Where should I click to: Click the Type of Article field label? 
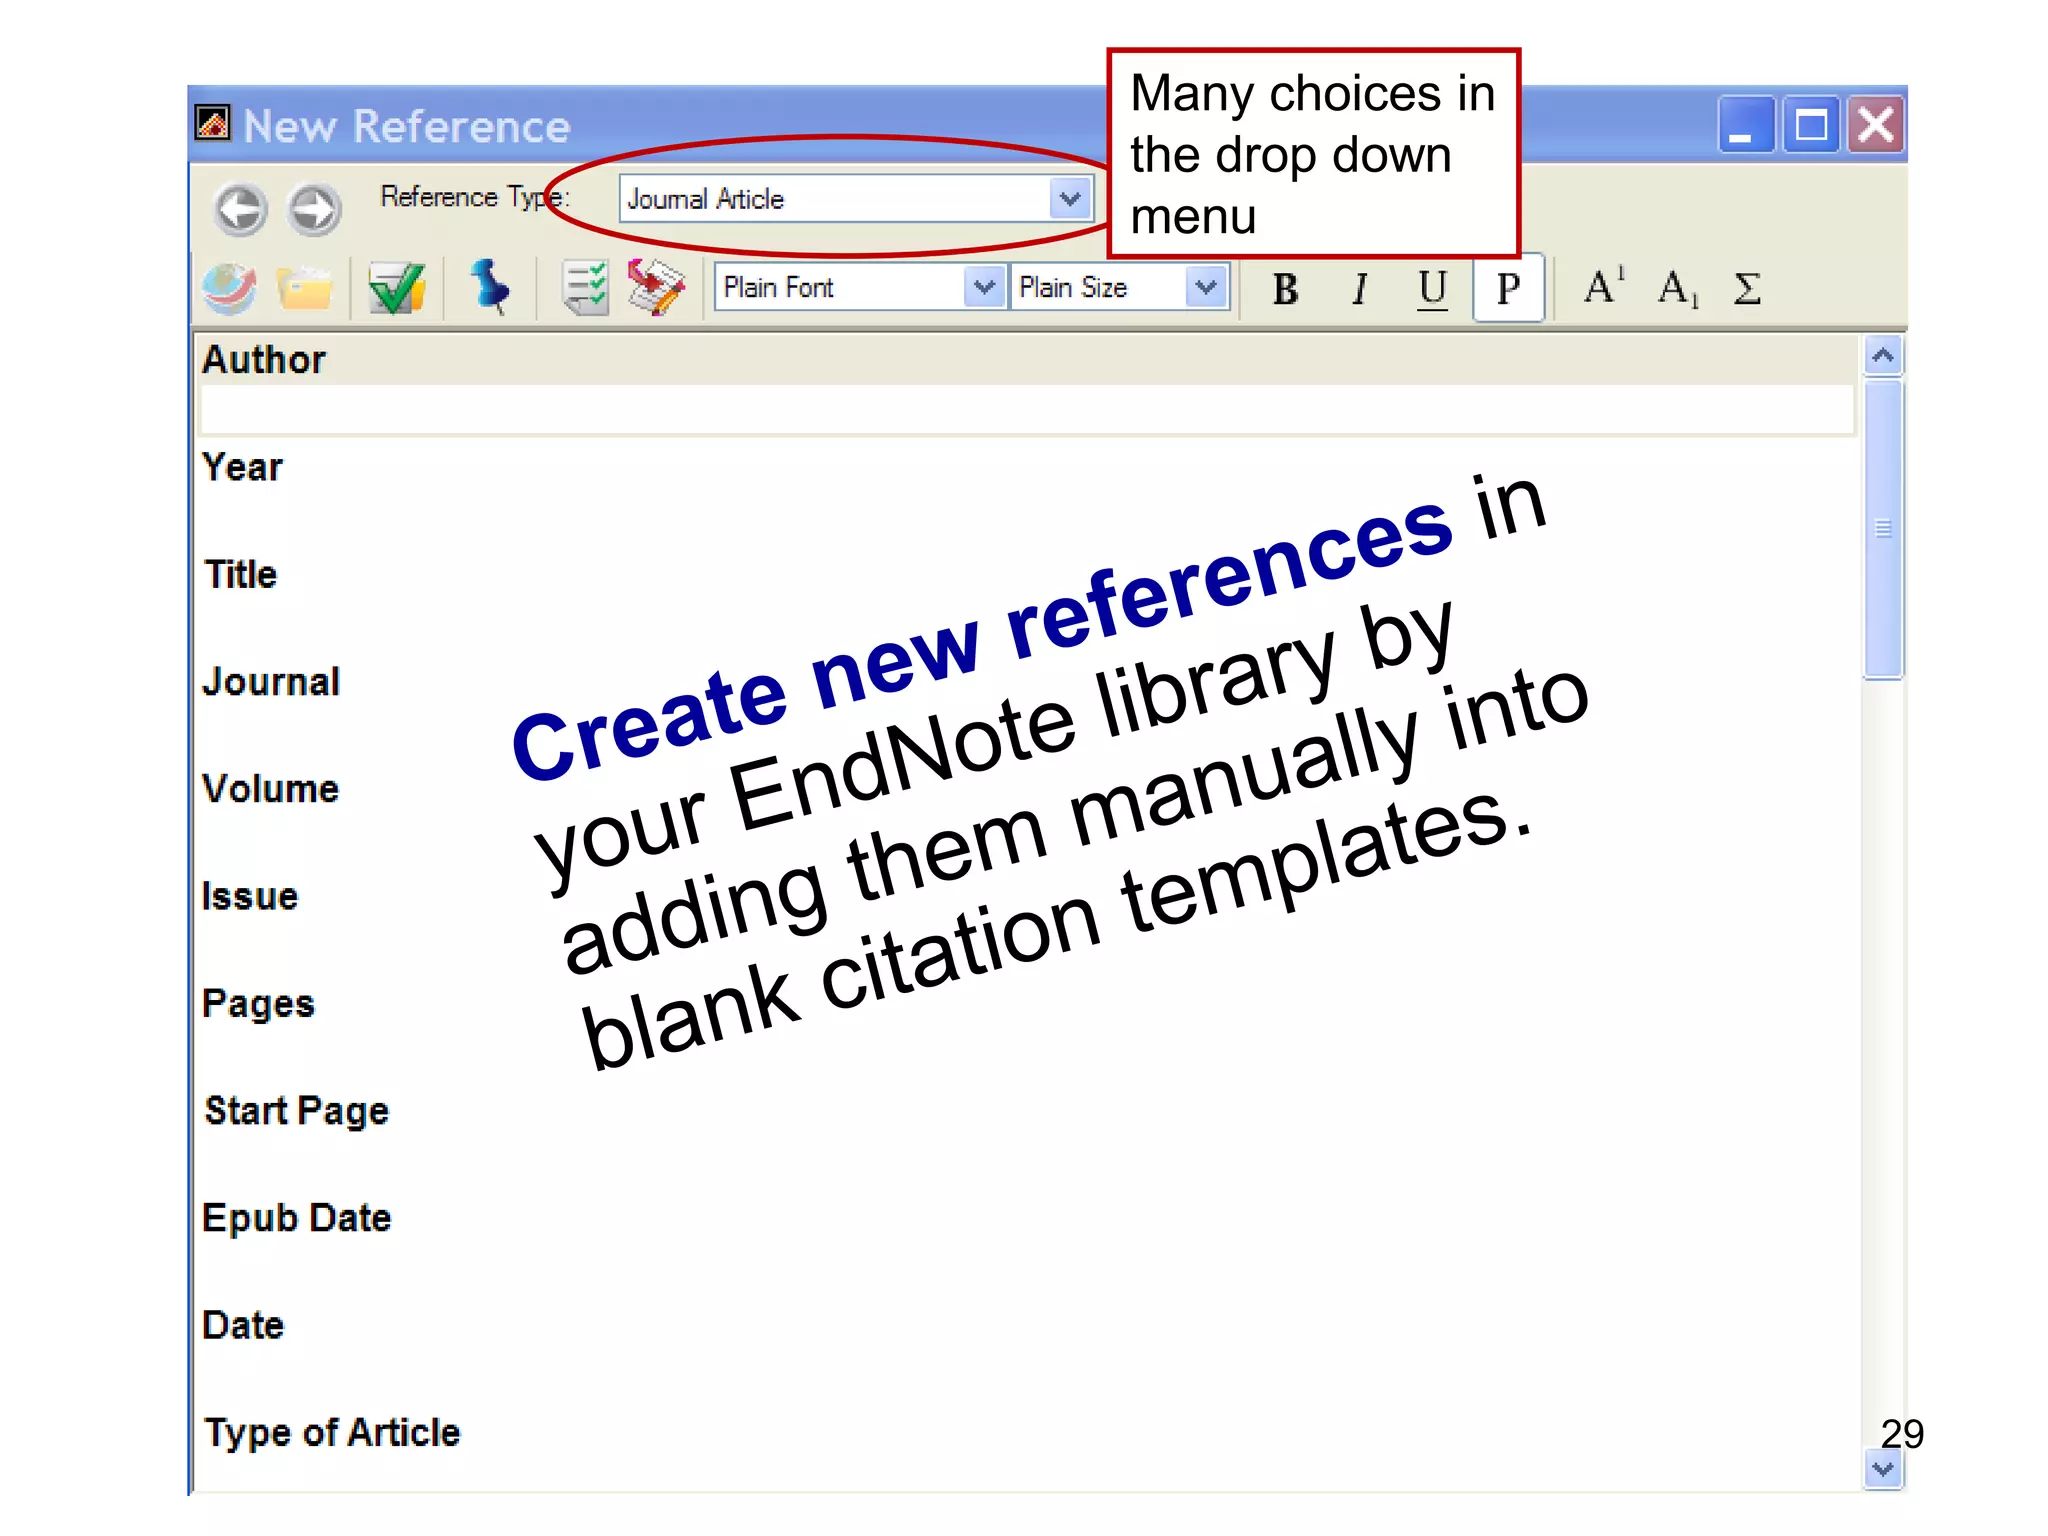coord(332,1432)
